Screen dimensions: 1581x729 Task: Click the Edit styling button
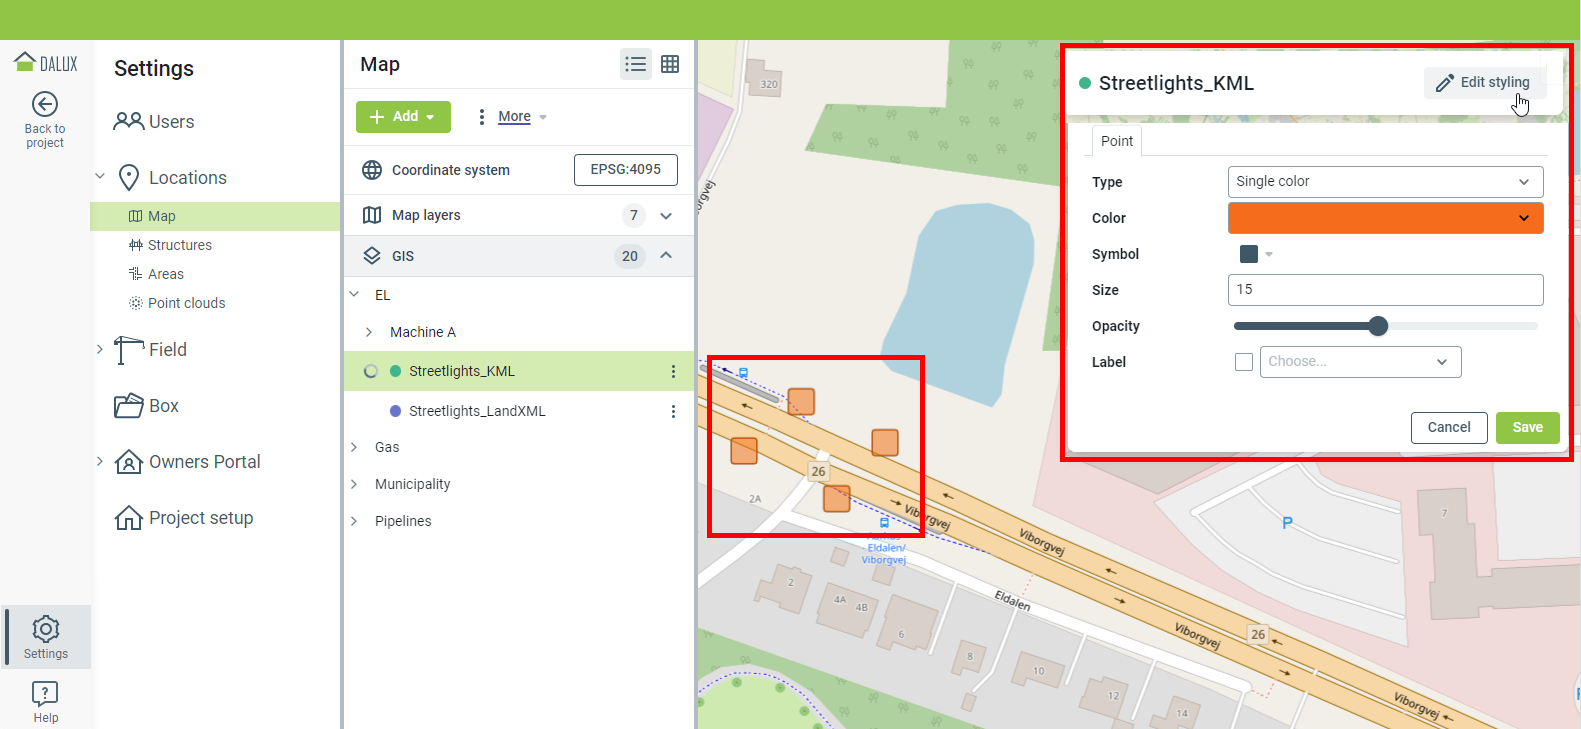[x=1484, y=83]
